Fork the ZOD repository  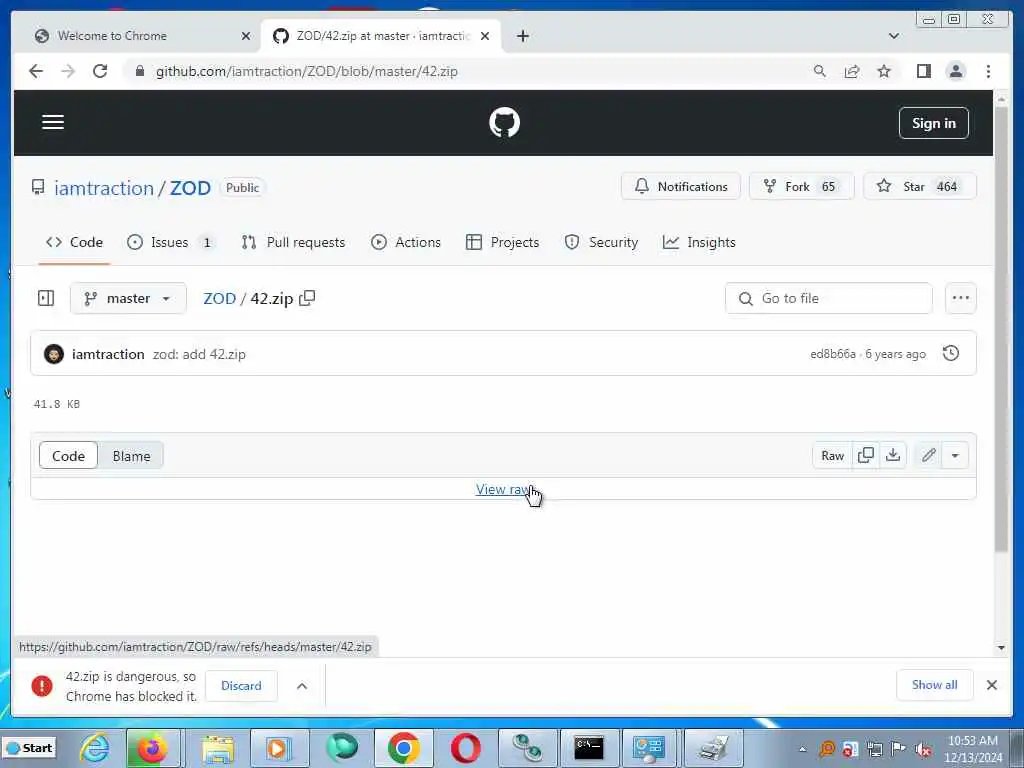click(x=801, y=186)
